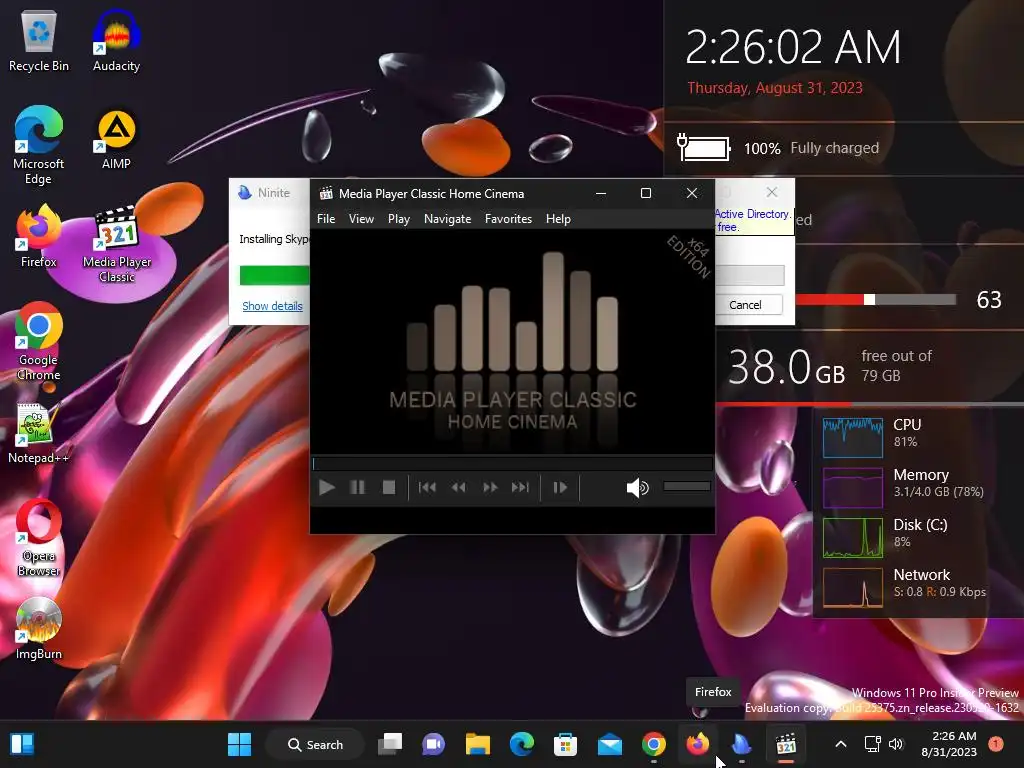Open the Navigate menu

click(x=447, y=219)
